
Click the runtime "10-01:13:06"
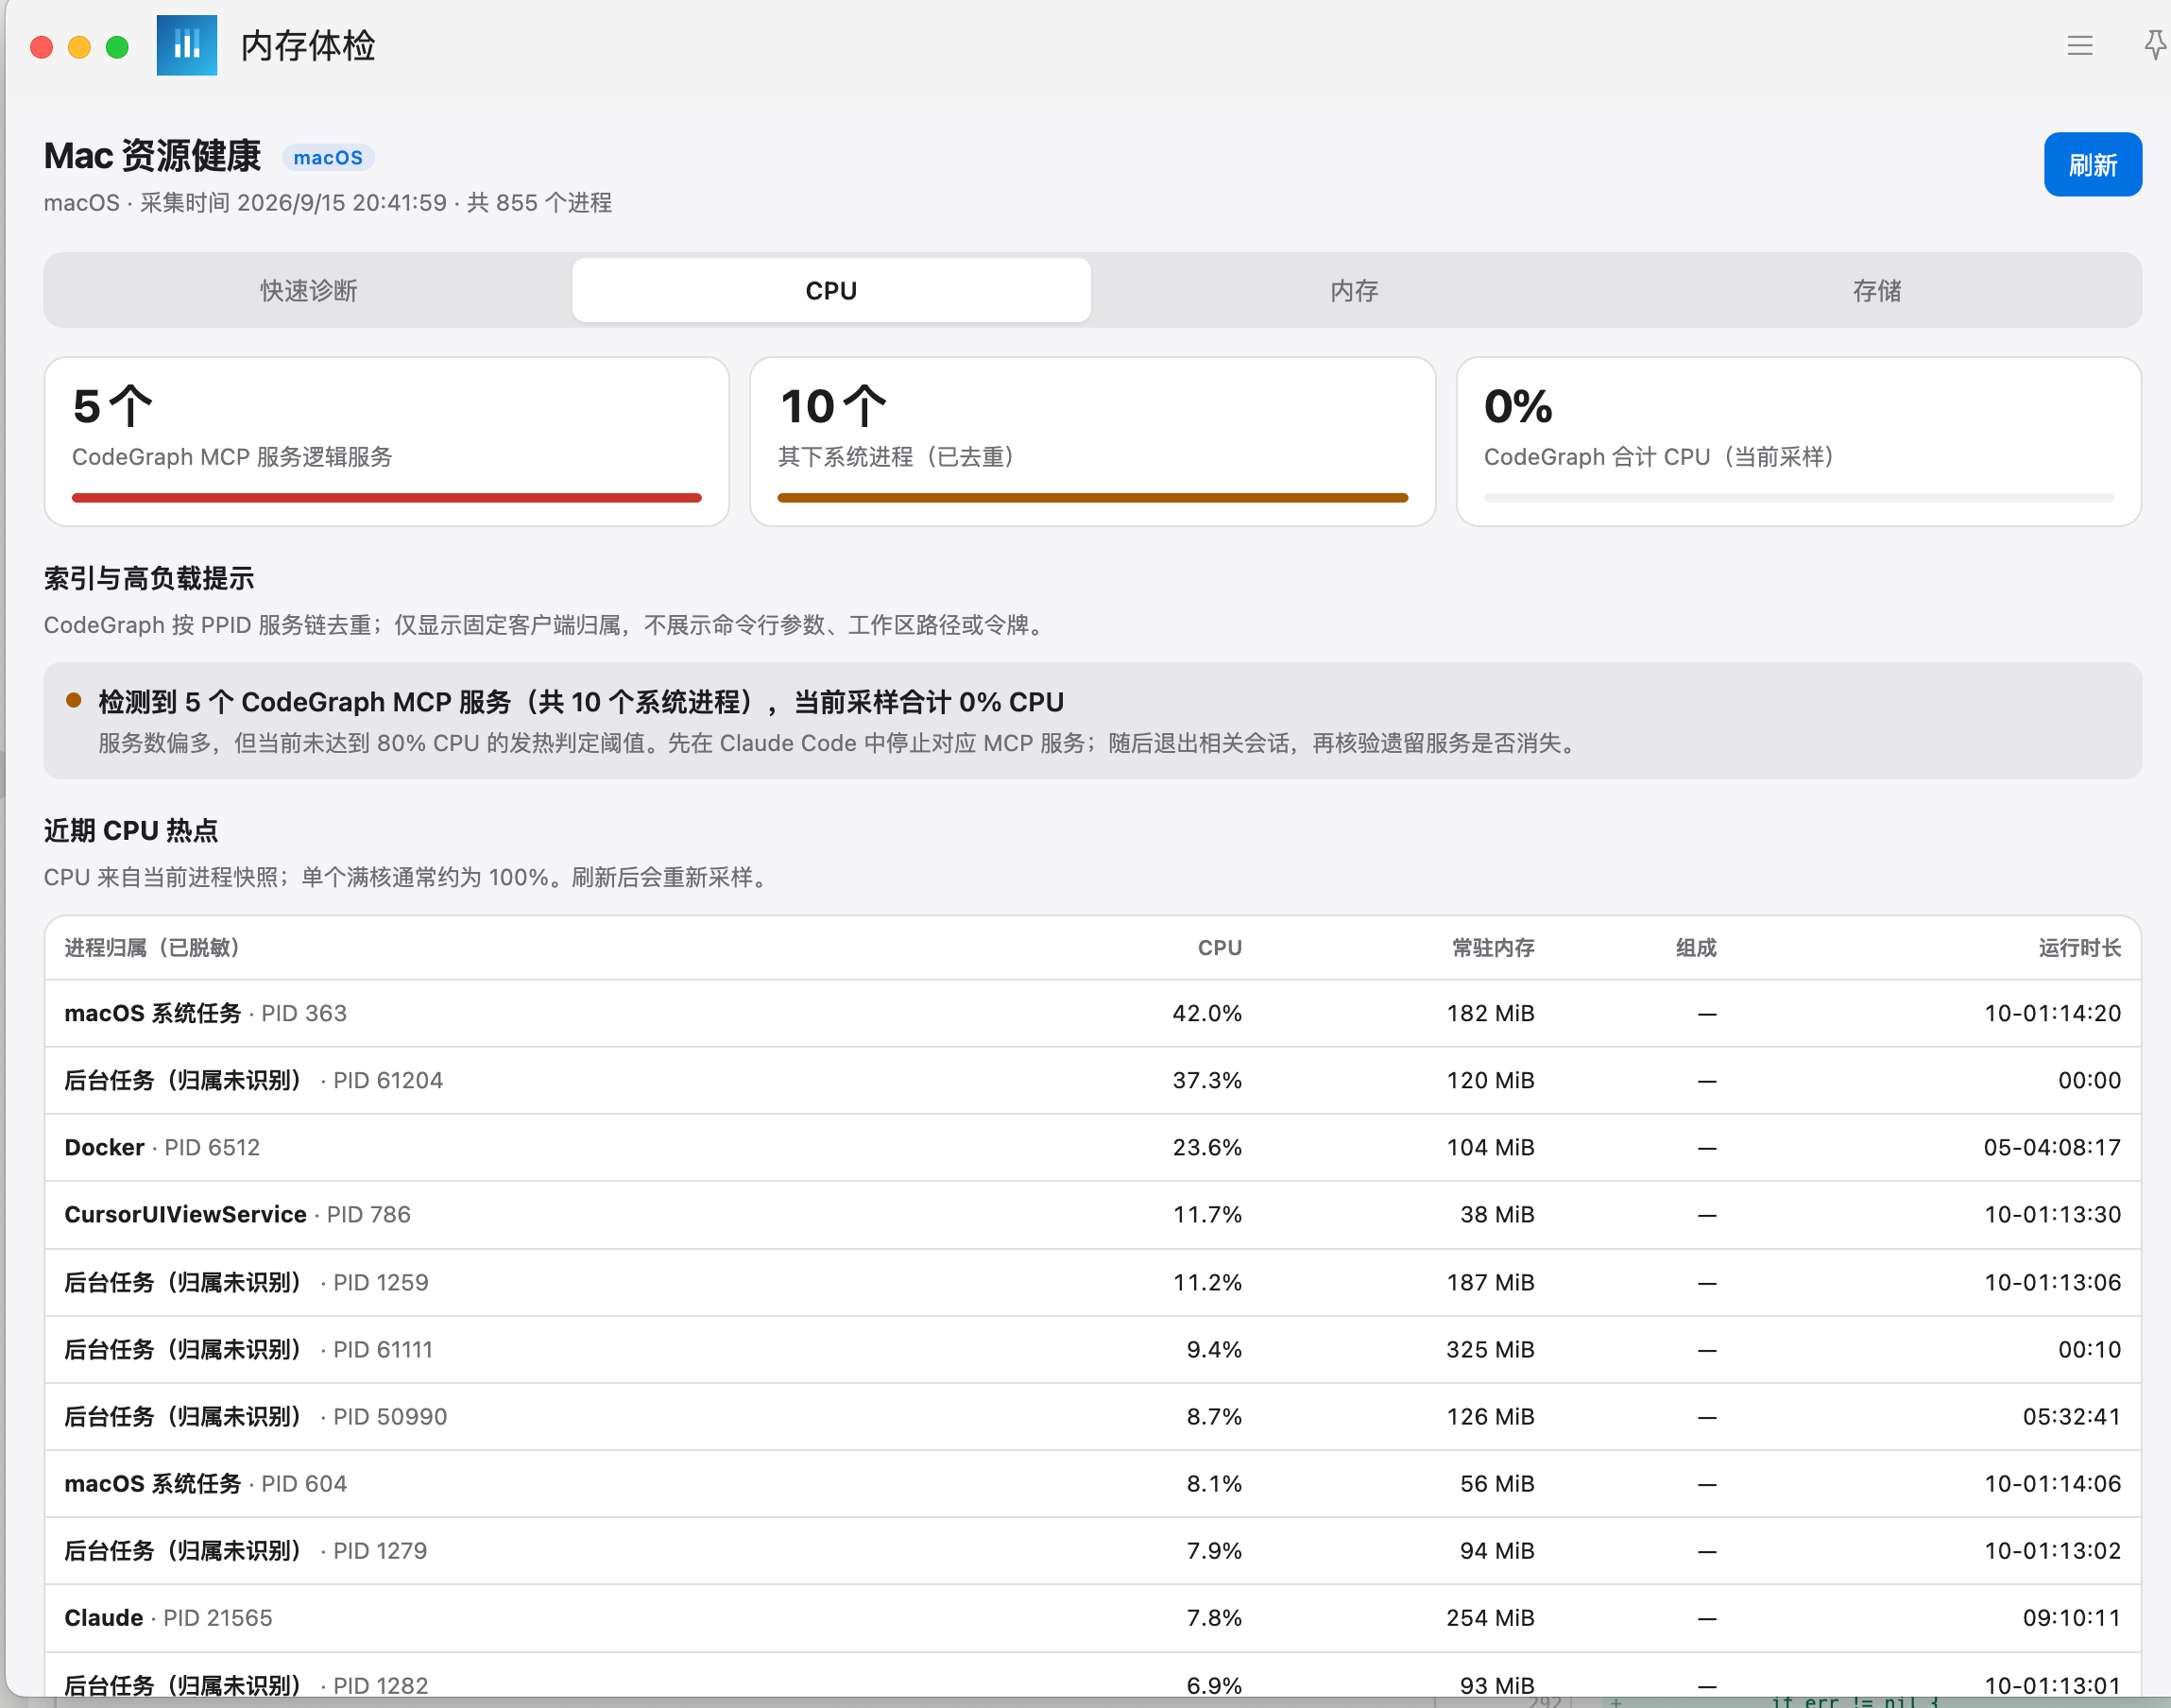2052,1282
